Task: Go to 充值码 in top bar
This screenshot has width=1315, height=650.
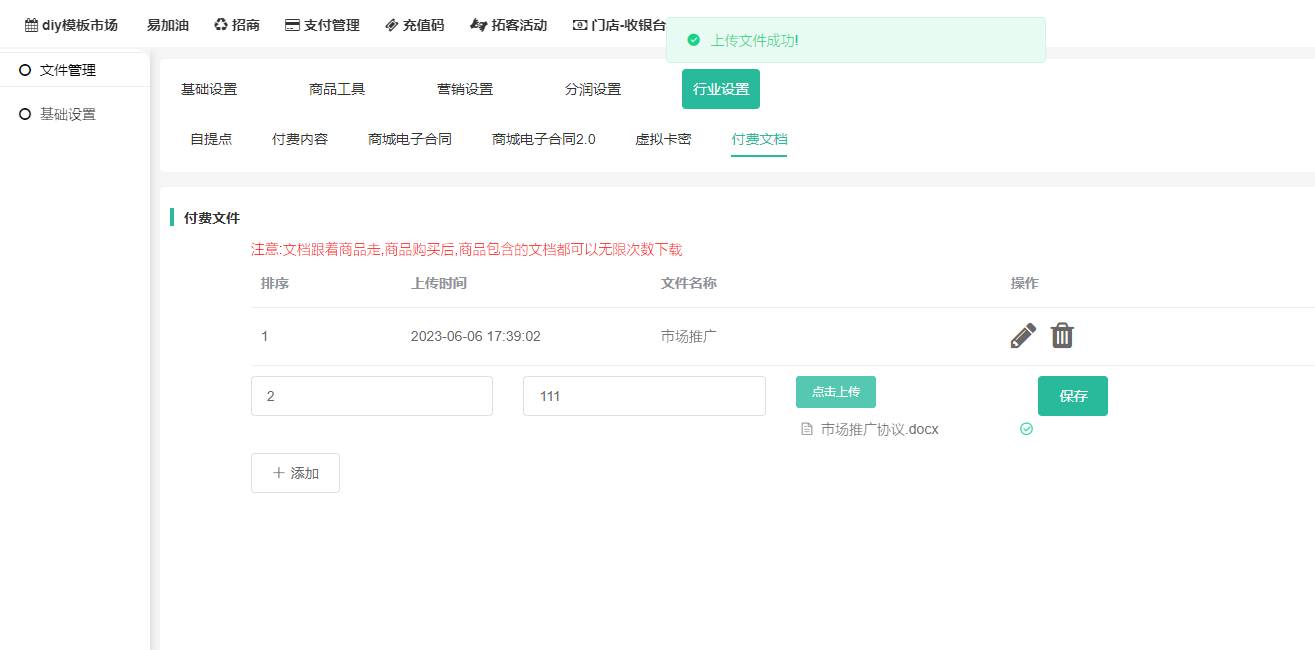Action: coord(414,25)
